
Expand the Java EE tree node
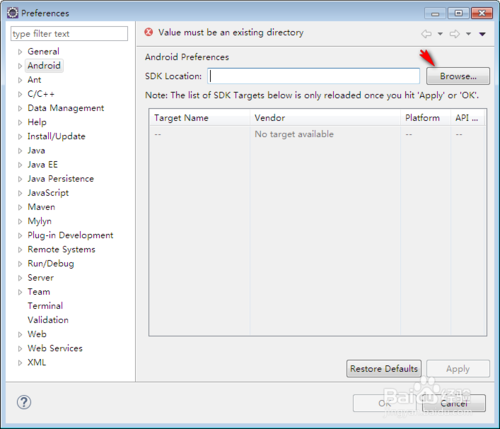[x=20, y=165]
